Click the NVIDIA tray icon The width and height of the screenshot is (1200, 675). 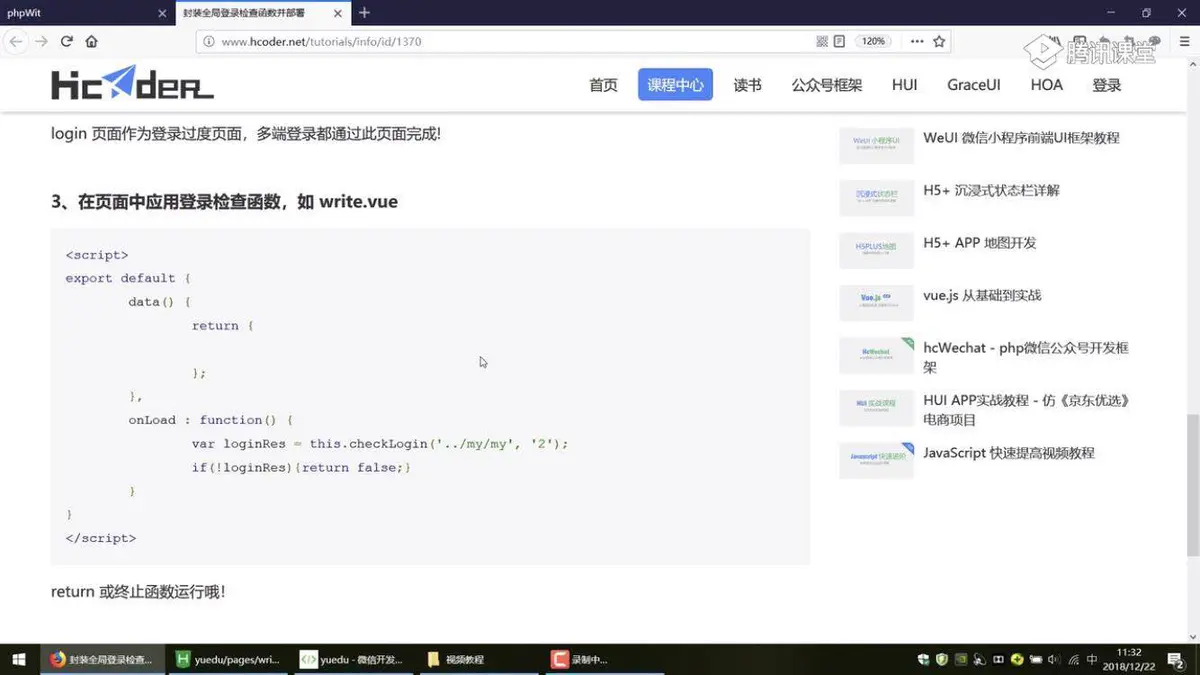[x=960, y=660]
